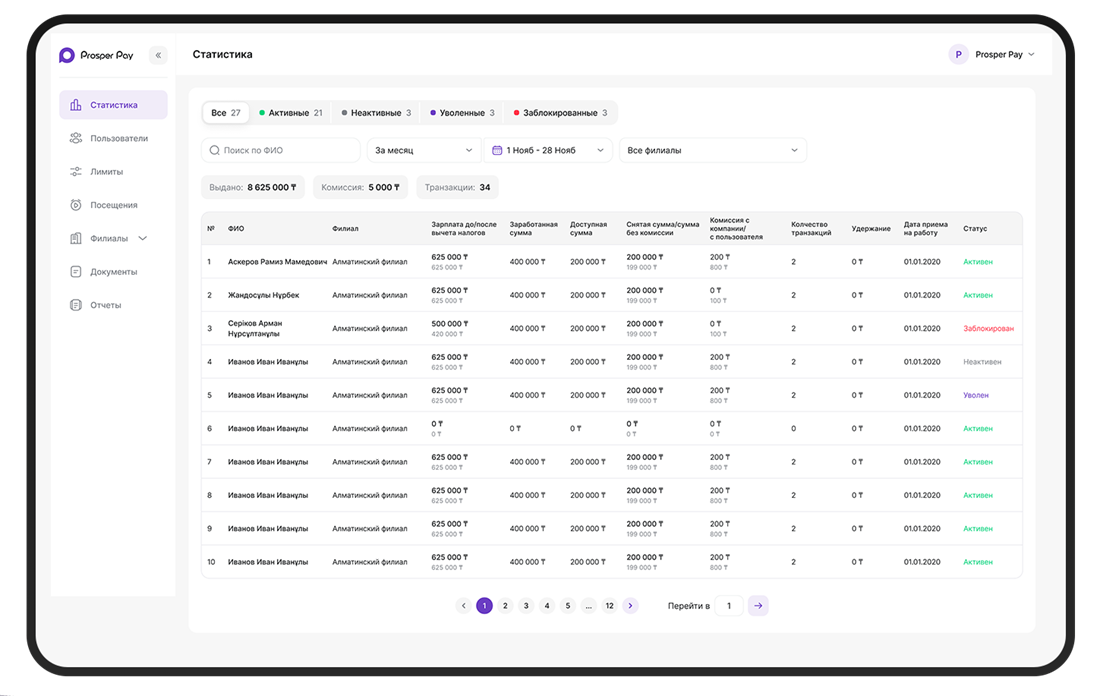1100x696 pixels.
Task: Click the purple go-to-page arrow button
Action: 758,605
